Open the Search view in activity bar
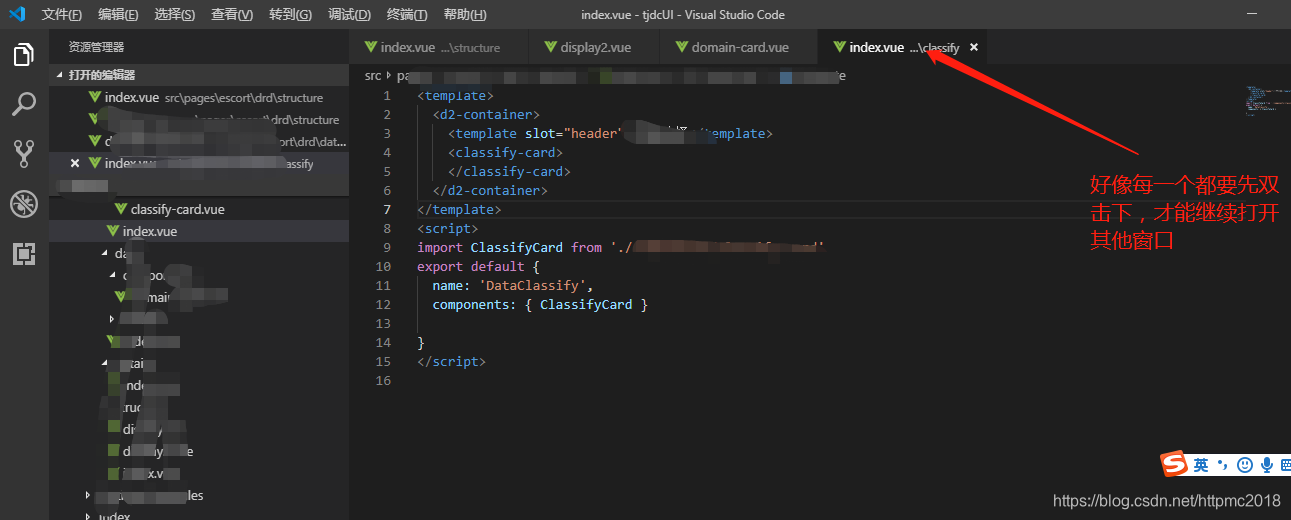This screenshot has height=520, width=1291. (x=24, y=104)
